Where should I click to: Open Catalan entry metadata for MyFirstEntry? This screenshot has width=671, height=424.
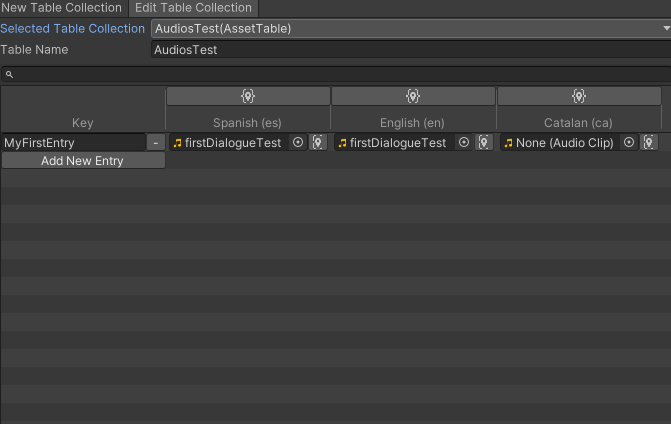click(649, 143)
